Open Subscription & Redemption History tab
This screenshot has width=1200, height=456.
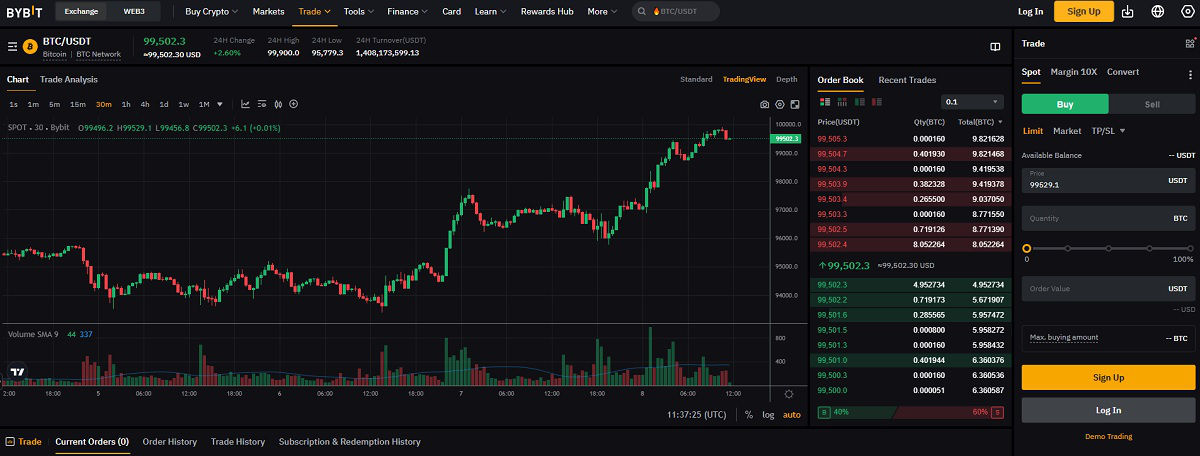[349, 441]
